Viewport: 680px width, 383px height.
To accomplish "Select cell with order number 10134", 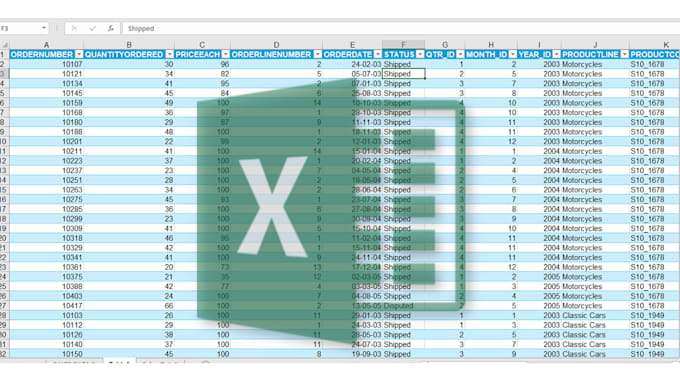I will (x=46, y=83).
